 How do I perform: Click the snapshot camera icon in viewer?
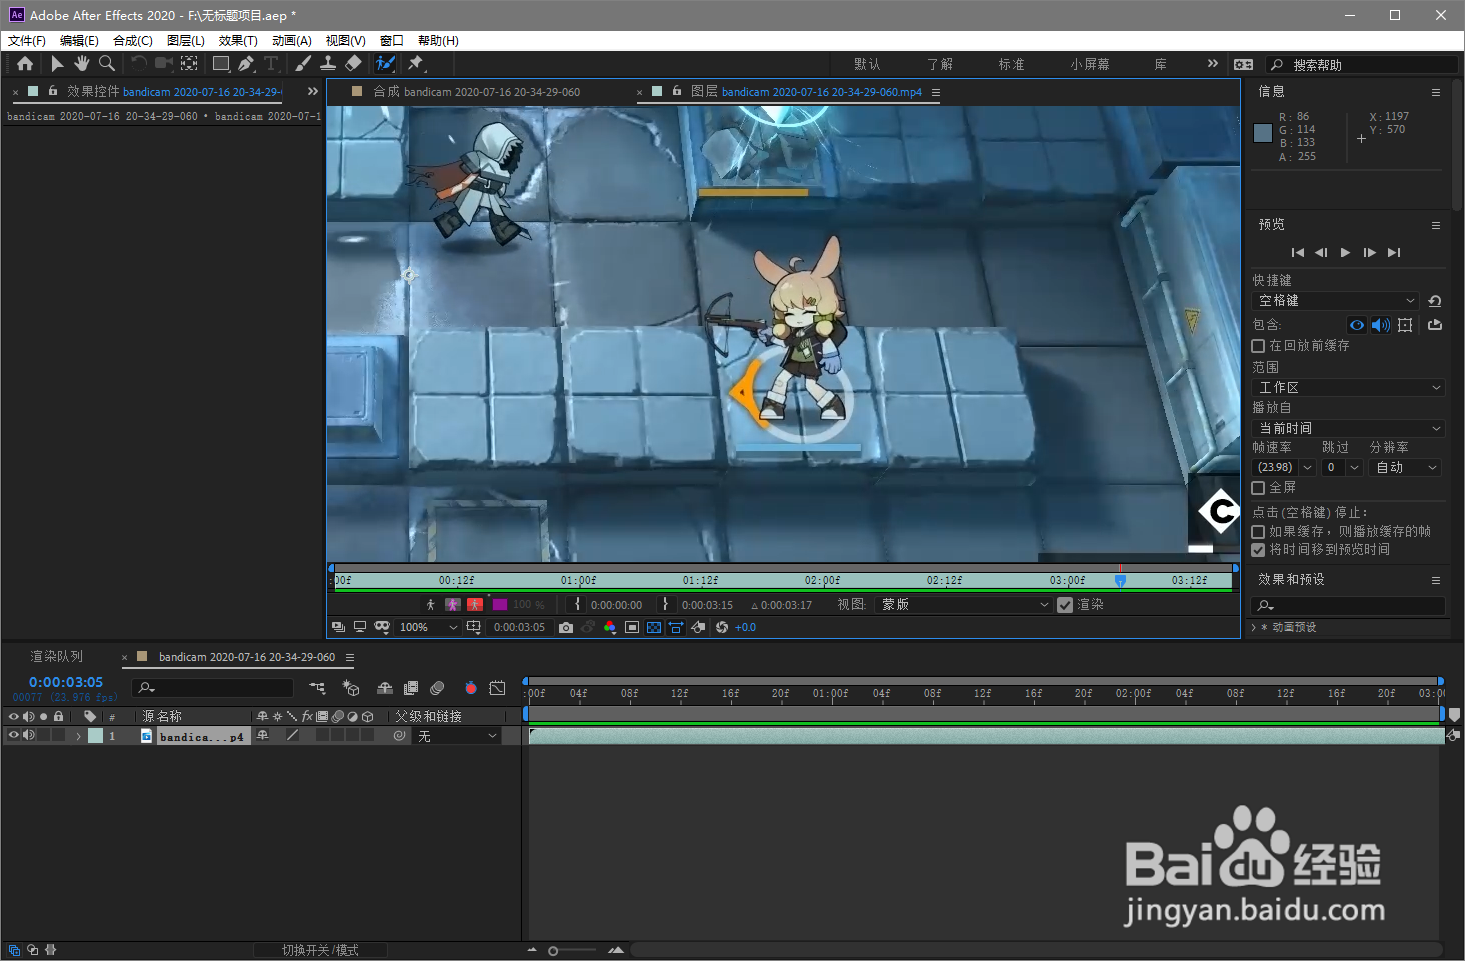[566, 627]
